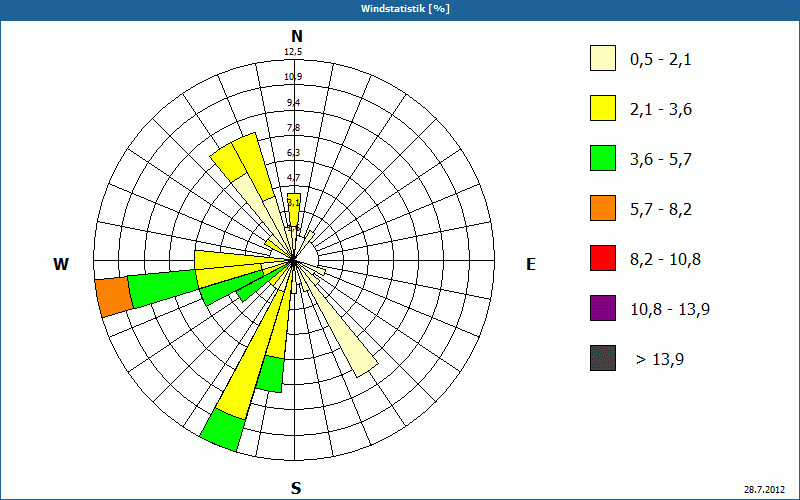Click the pale yellow 0,5 - 2,1 legend swatch
Viewport: 800px width, 500px height.
pos(603,58)
